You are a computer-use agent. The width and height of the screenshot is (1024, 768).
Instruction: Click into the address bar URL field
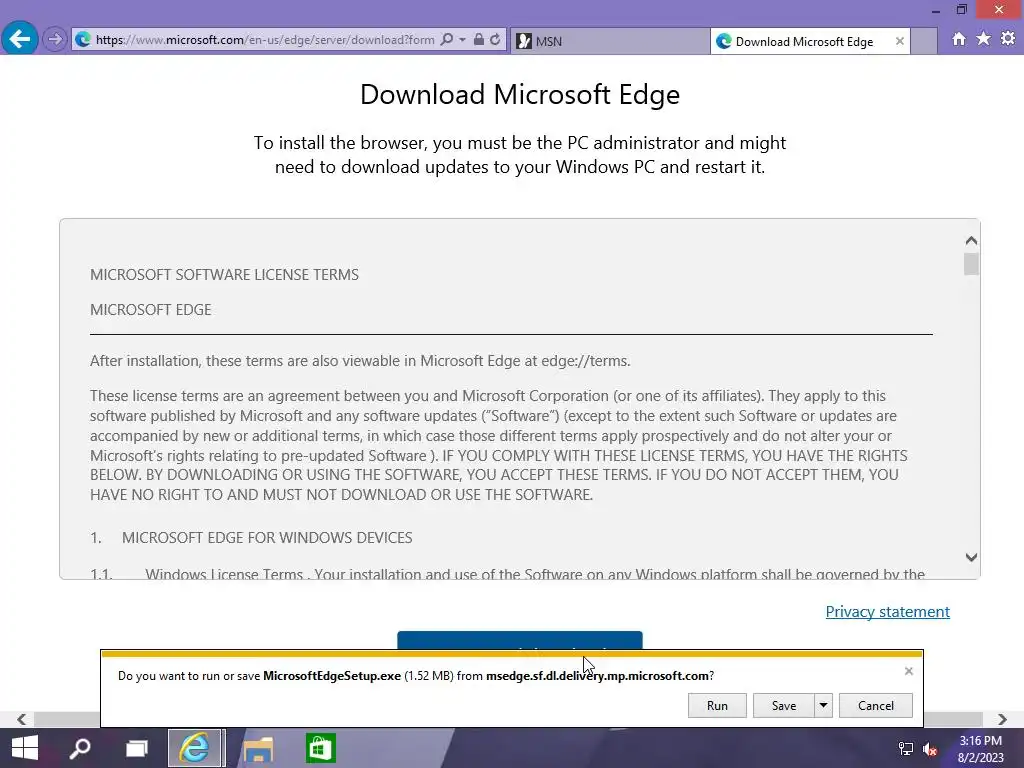(264, 40)
